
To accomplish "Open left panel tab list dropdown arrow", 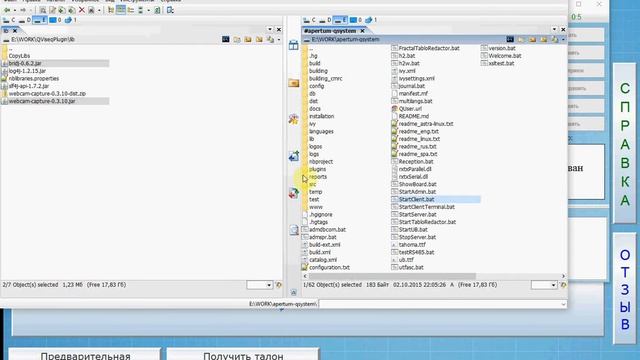I will click(x=270, y=29).
